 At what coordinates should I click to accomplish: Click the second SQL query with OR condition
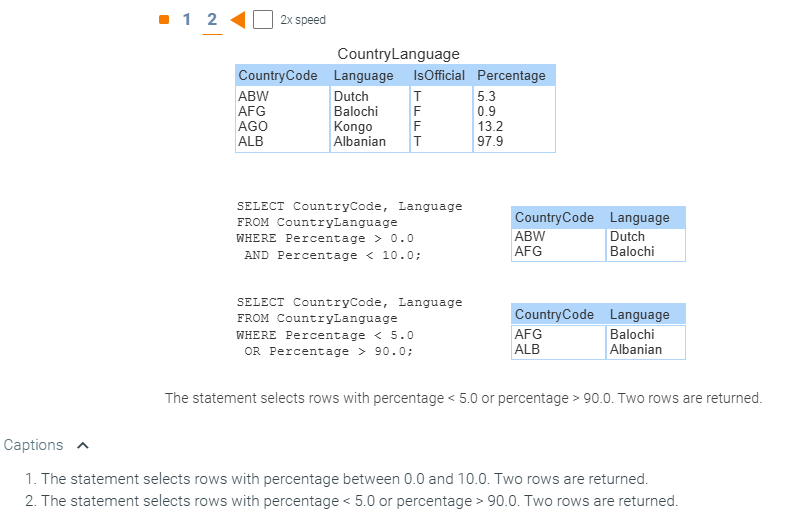click(x=349, y=327)
